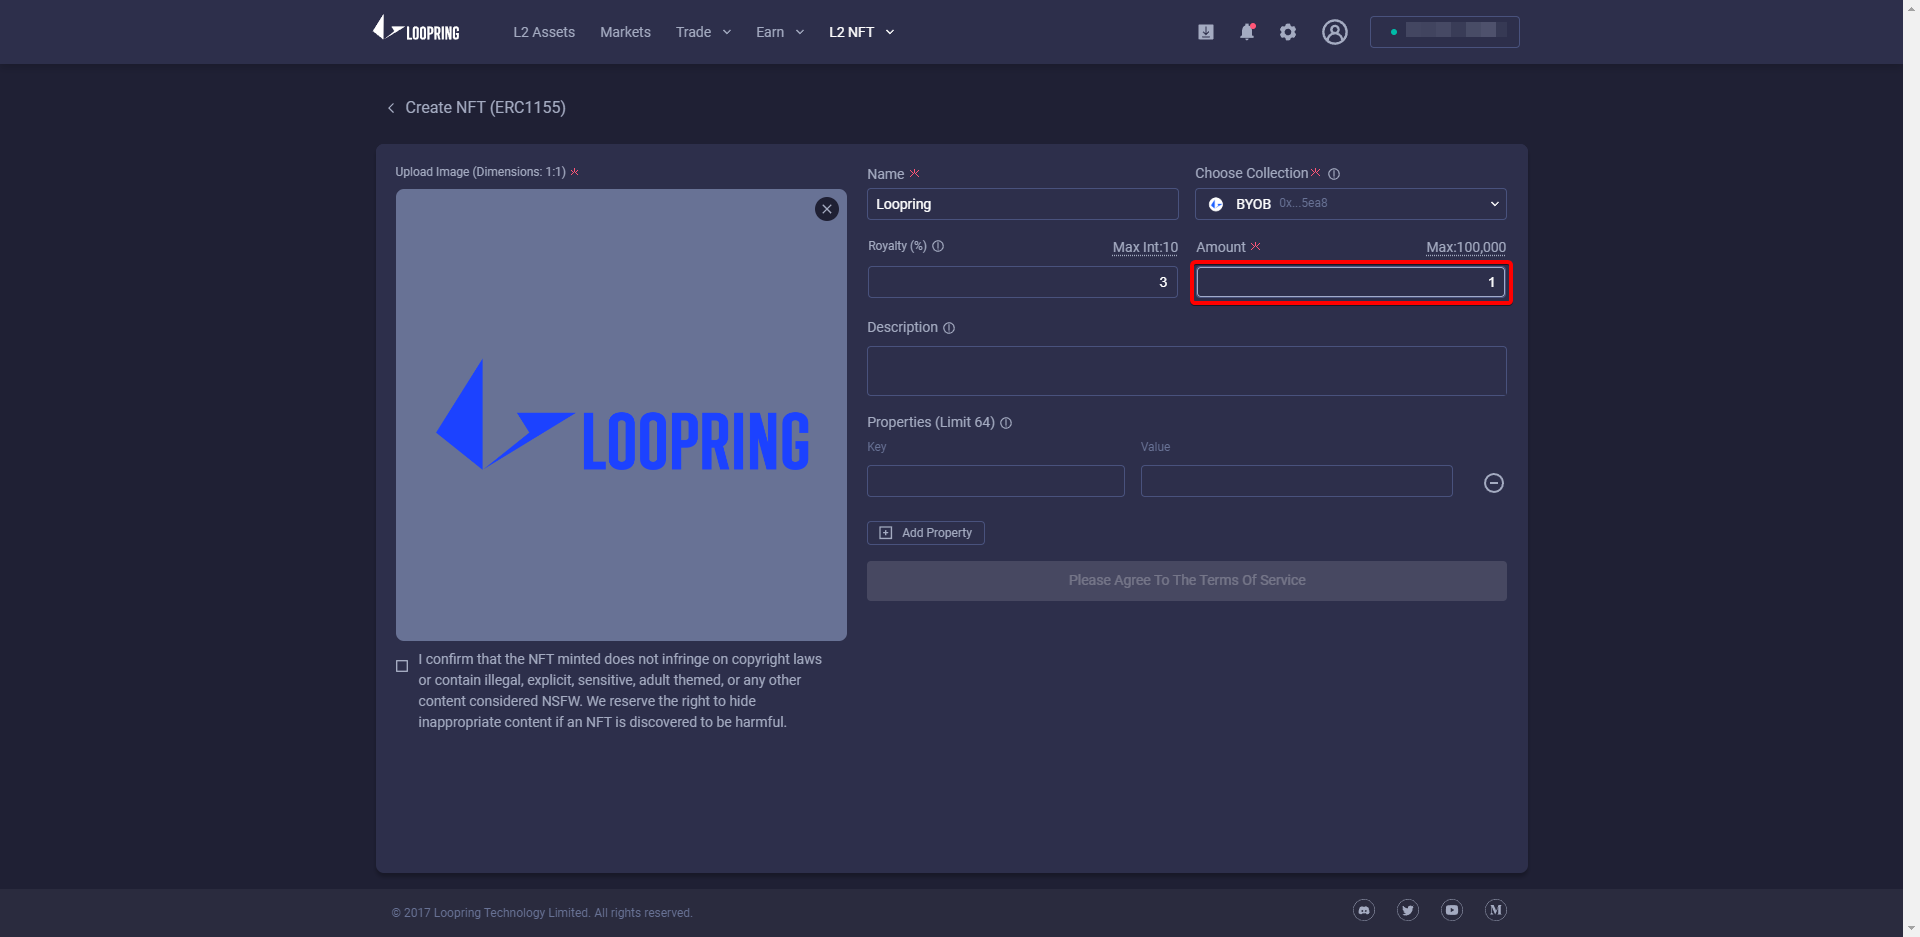Expand the Choose Collection dropdown
This screenshot has width=1920, height=937.
[x=1351, y=204]
